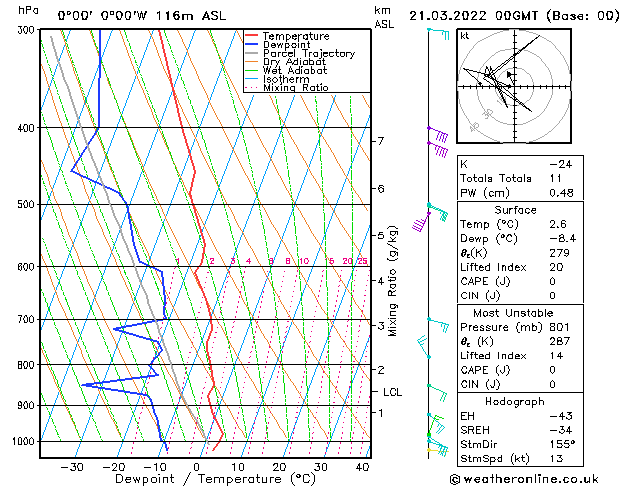Click the 700 hPa pressure label
Screen dimensions: 629x486
click(28, 320)
